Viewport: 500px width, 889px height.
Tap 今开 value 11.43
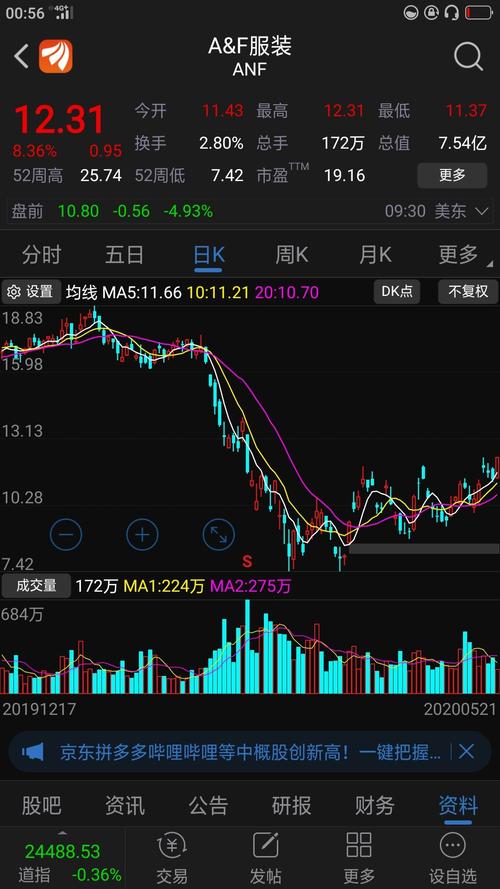pos(223,111)
